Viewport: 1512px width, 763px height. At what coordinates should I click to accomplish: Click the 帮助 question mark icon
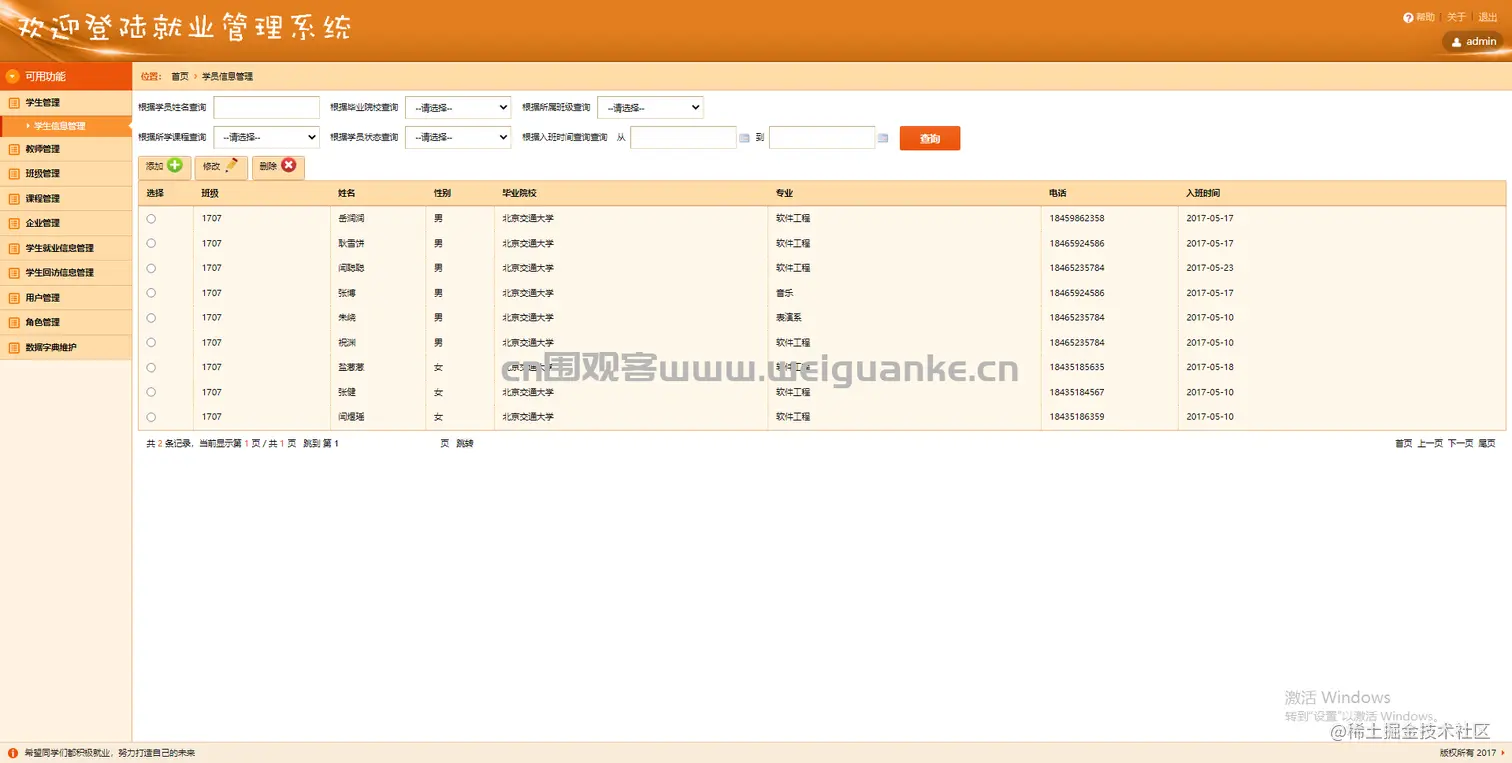(1408, 17)
